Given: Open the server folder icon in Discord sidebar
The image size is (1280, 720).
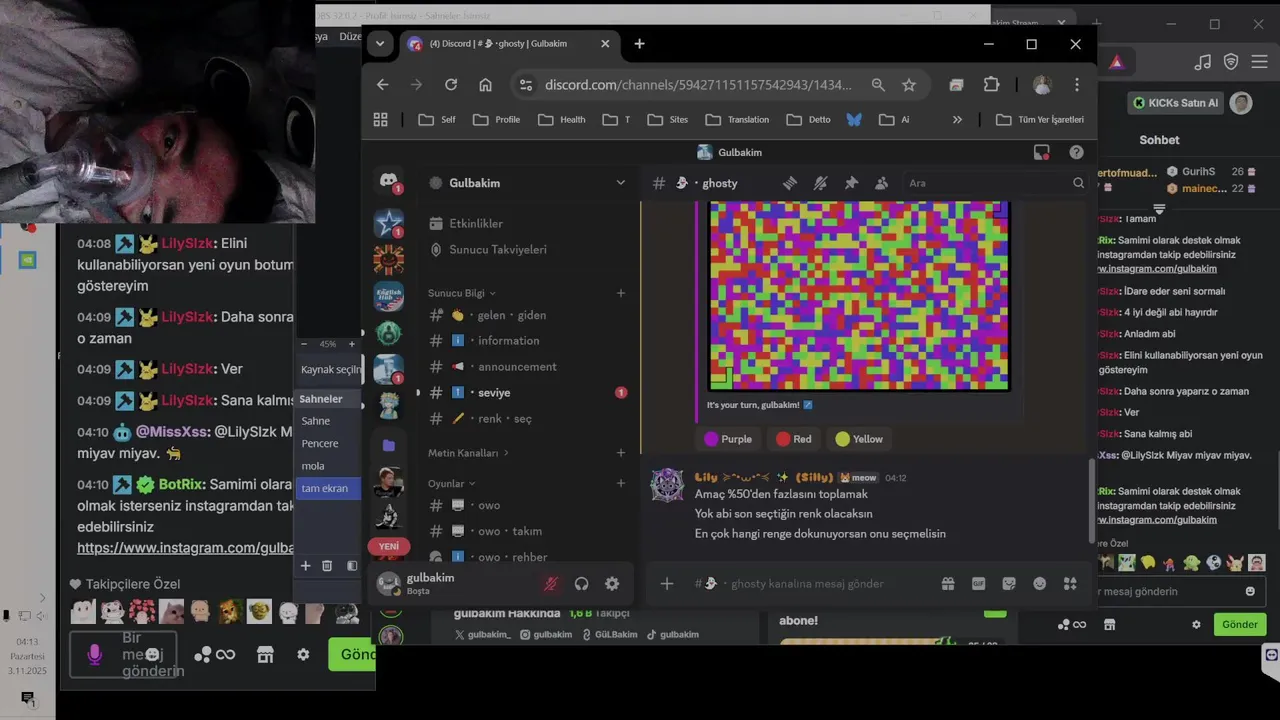Looking at the screenshot, I should tap(389, 444).
